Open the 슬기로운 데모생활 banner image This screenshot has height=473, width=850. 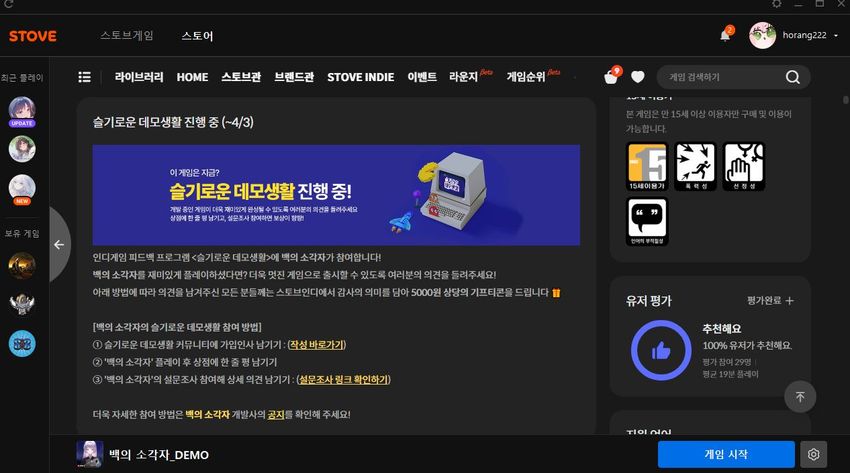[336, 195]
